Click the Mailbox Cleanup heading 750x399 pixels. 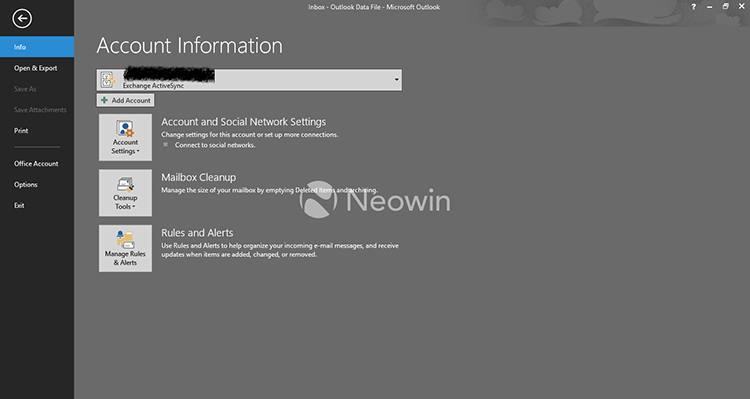tap(199, 177)
